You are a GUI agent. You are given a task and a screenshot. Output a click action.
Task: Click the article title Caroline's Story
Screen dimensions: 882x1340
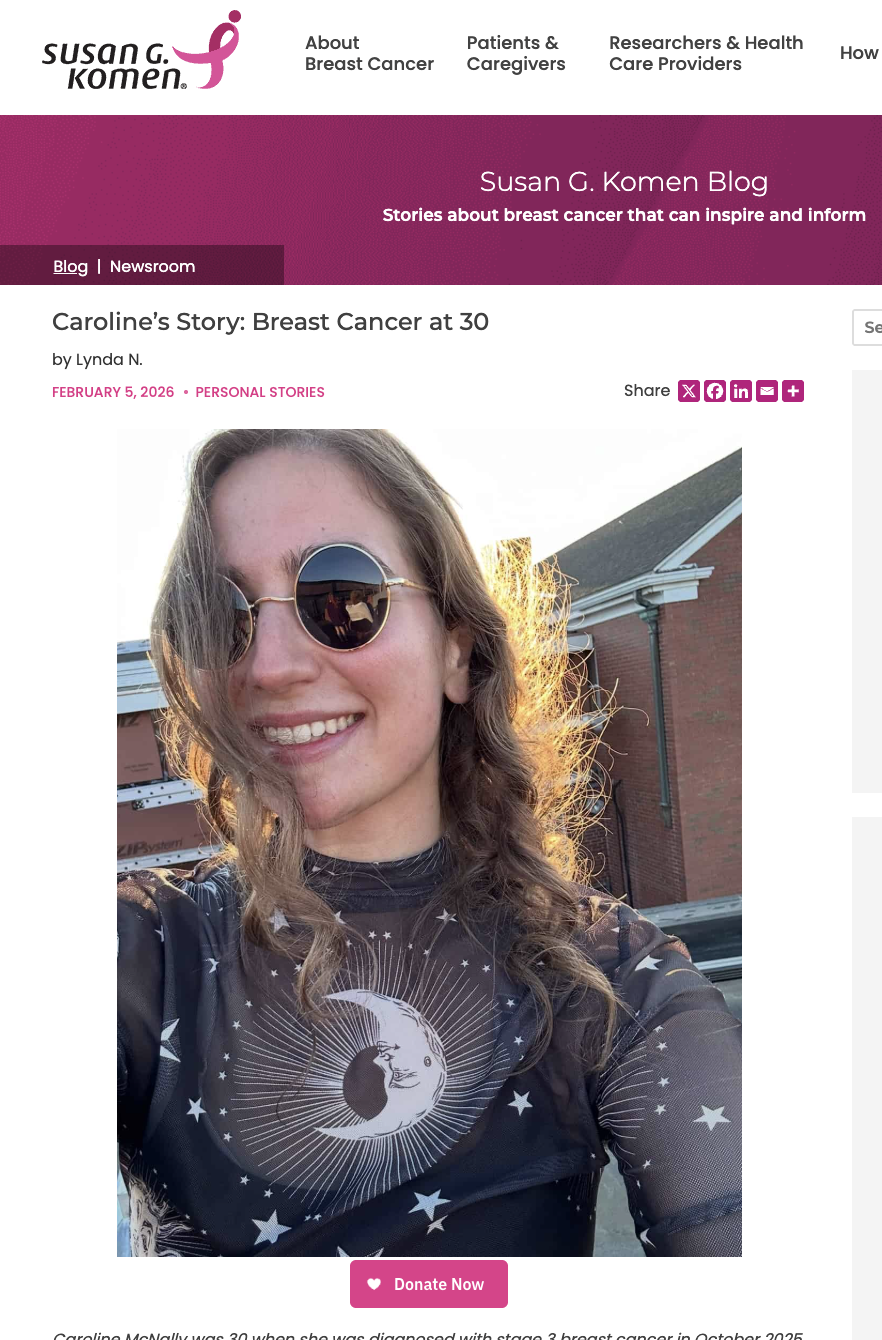click(270, 322)
